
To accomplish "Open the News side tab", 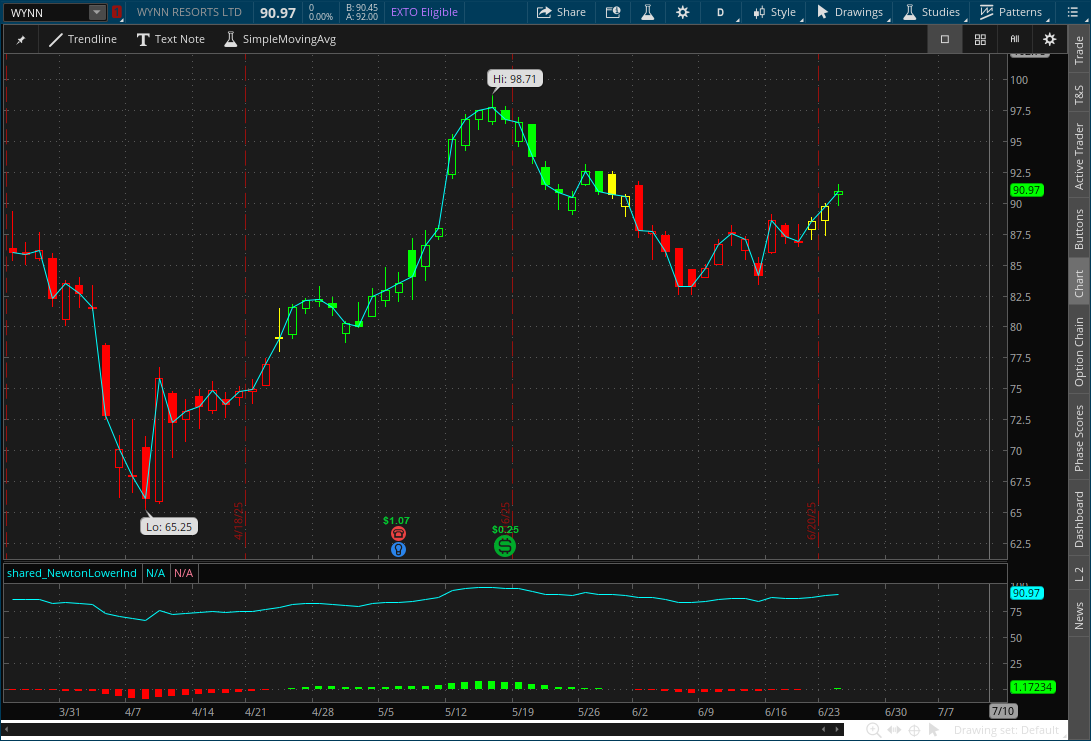I will 1079,616.
